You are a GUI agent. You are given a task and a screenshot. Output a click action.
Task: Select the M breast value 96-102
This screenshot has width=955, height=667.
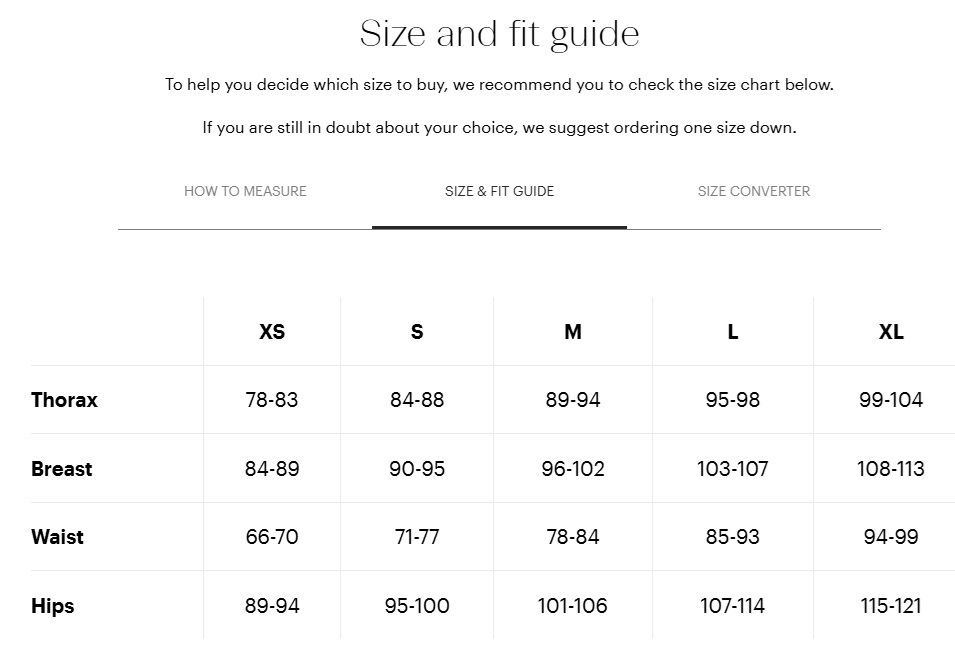(x=573, y=469)
